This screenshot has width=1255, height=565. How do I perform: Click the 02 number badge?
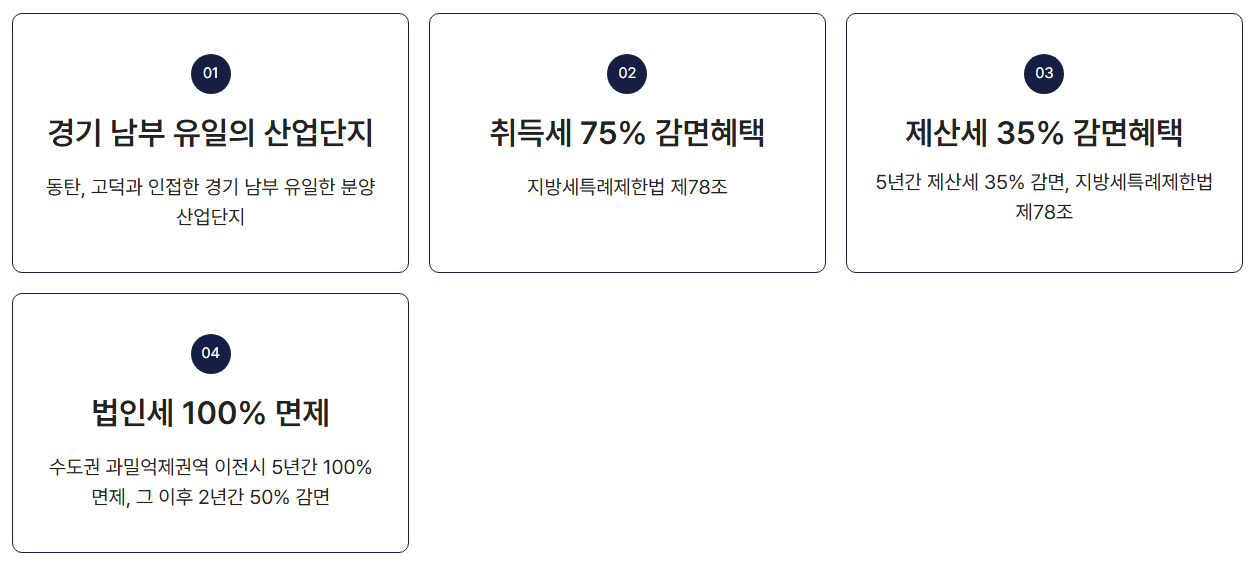[x=627, y=73]
